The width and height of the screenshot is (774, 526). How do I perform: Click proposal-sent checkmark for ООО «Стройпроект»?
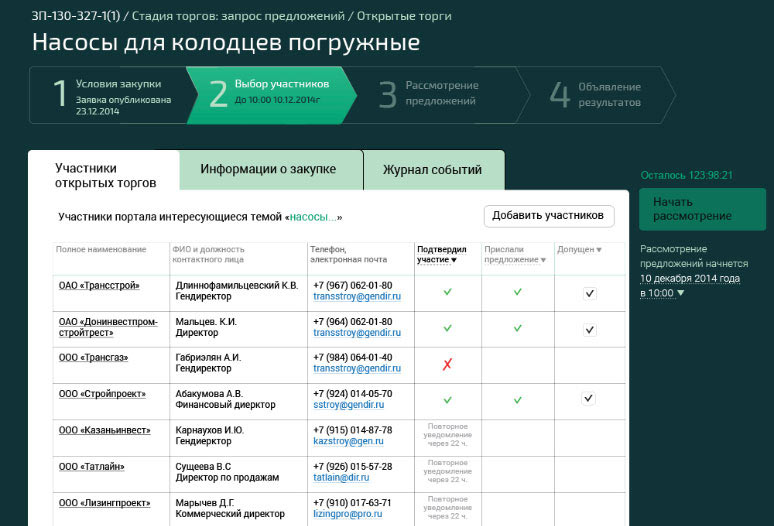517,400
